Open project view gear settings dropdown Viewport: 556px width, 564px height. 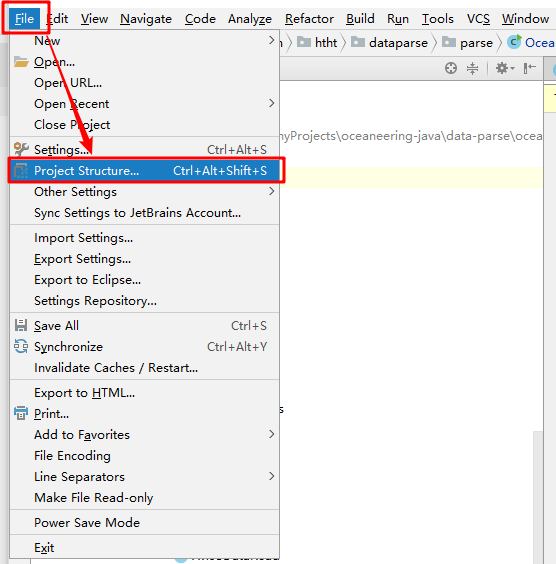(505, 68)
